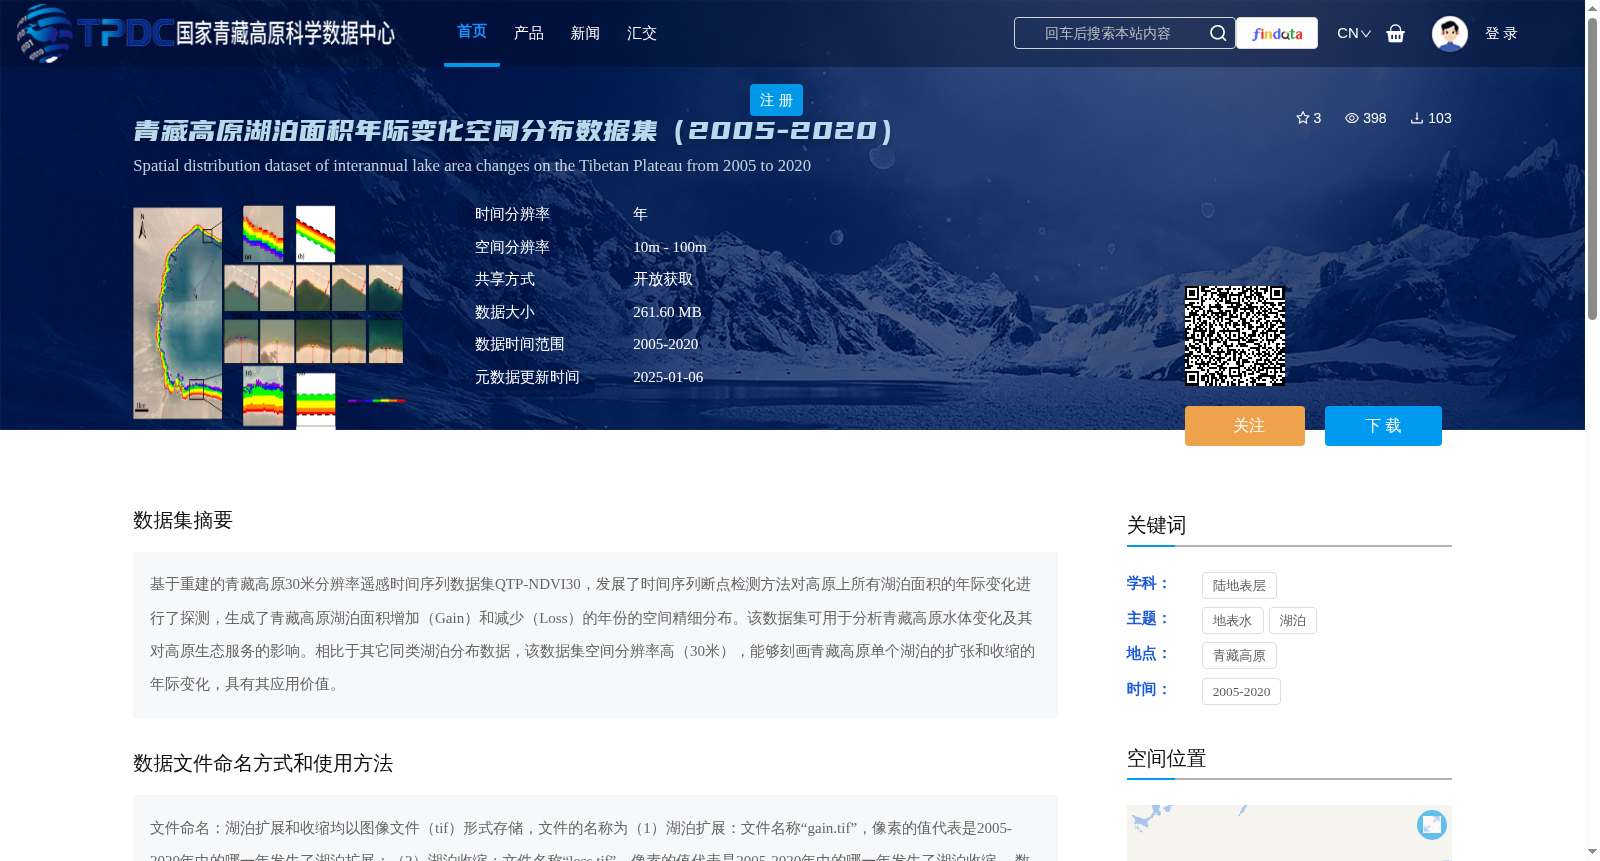Open the shopping basket icon
Screen dimensions: 1600x861
point(1396,33)
